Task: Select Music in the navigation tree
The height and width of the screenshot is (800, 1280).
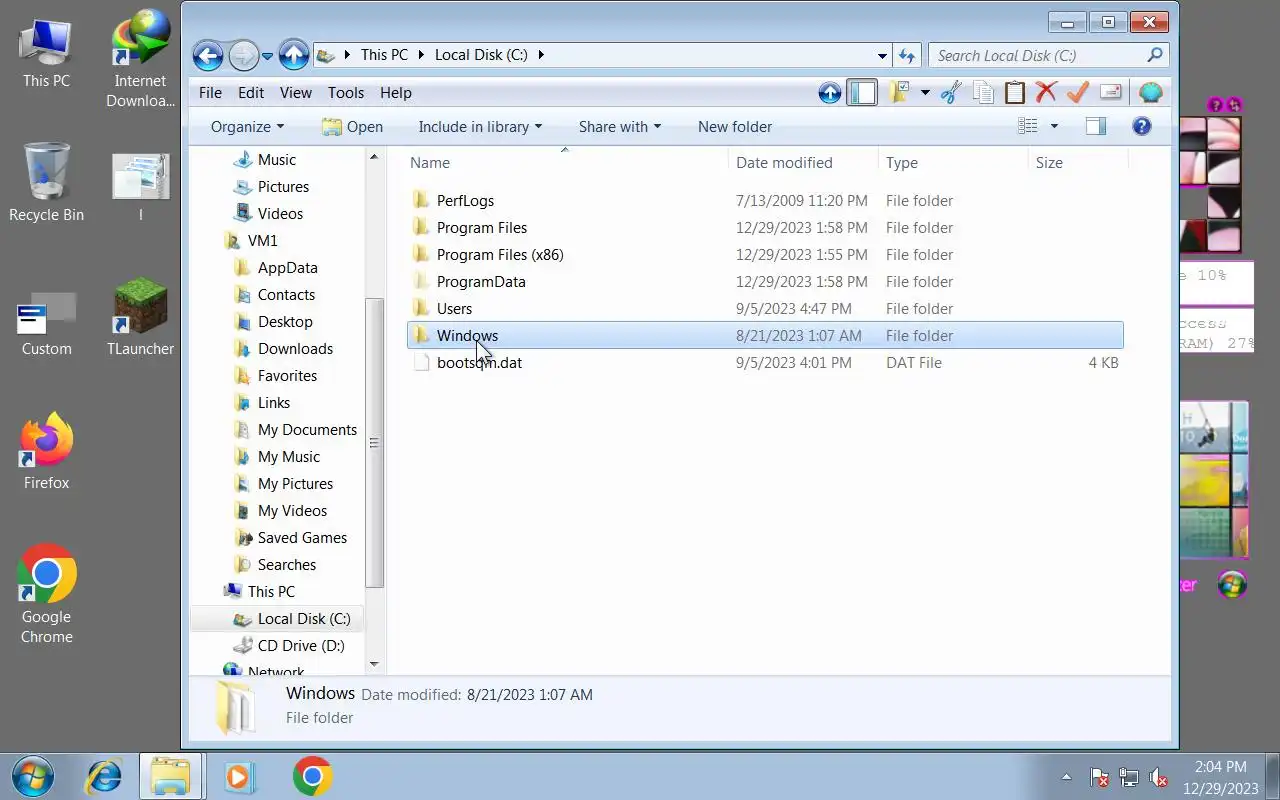Action: click(276, 159)
